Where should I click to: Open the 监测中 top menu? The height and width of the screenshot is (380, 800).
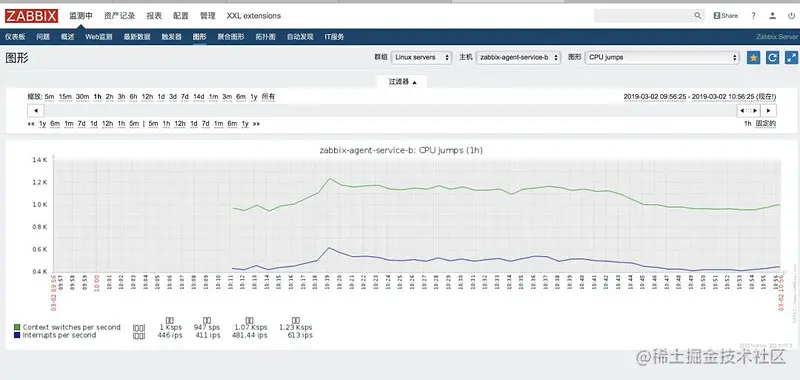click(81, 16)
